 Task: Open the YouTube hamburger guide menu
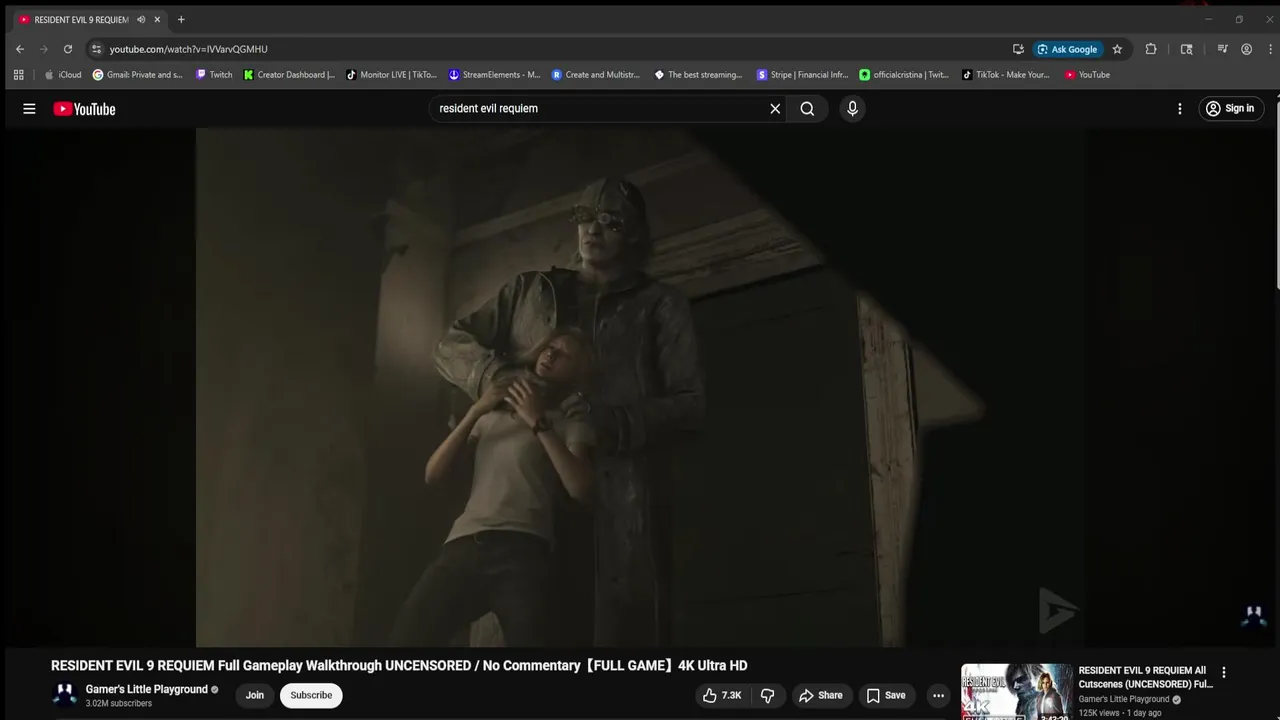pyautogui.click(x=29, y=109)
